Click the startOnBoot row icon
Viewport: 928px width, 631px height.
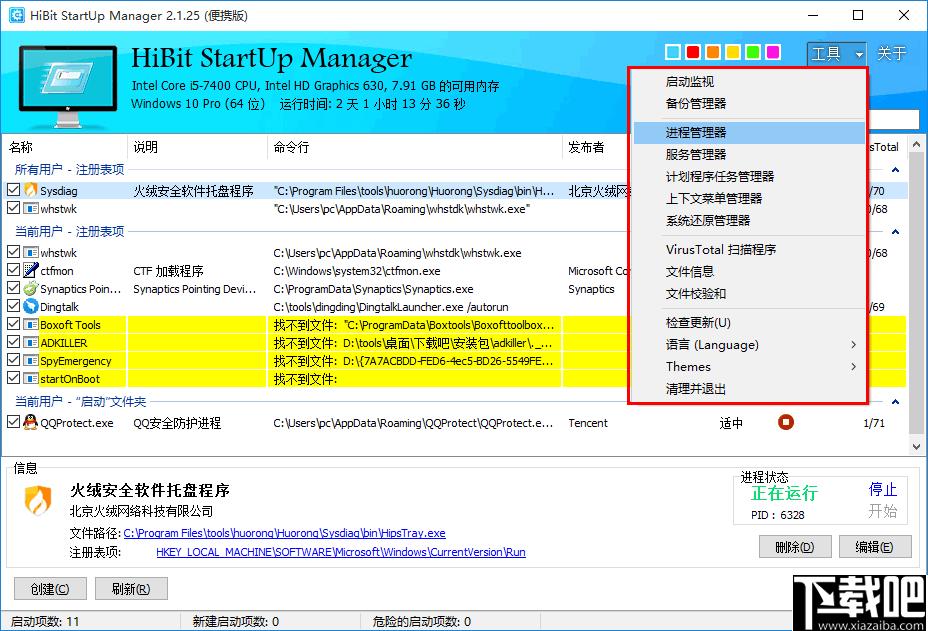click(x=31, y=378)
